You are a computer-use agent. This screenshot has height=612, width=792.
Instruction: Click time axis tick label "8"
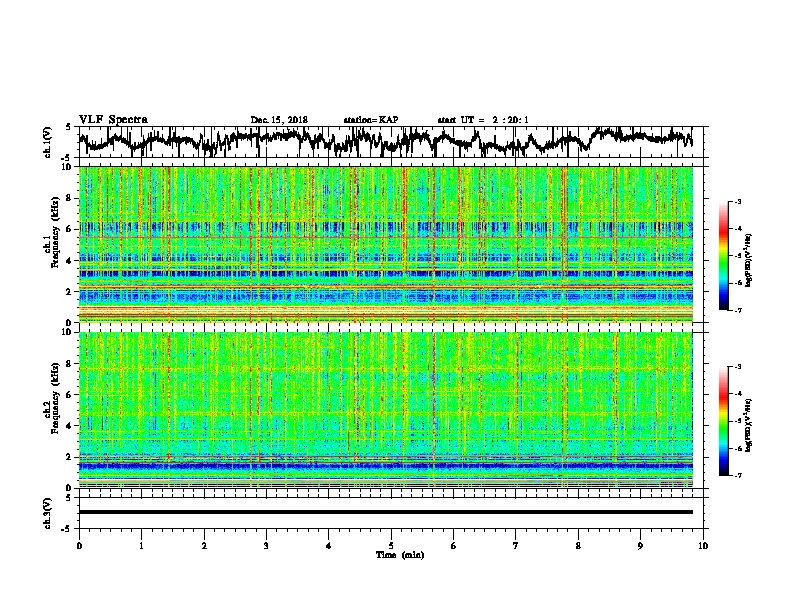click(578, 546)
